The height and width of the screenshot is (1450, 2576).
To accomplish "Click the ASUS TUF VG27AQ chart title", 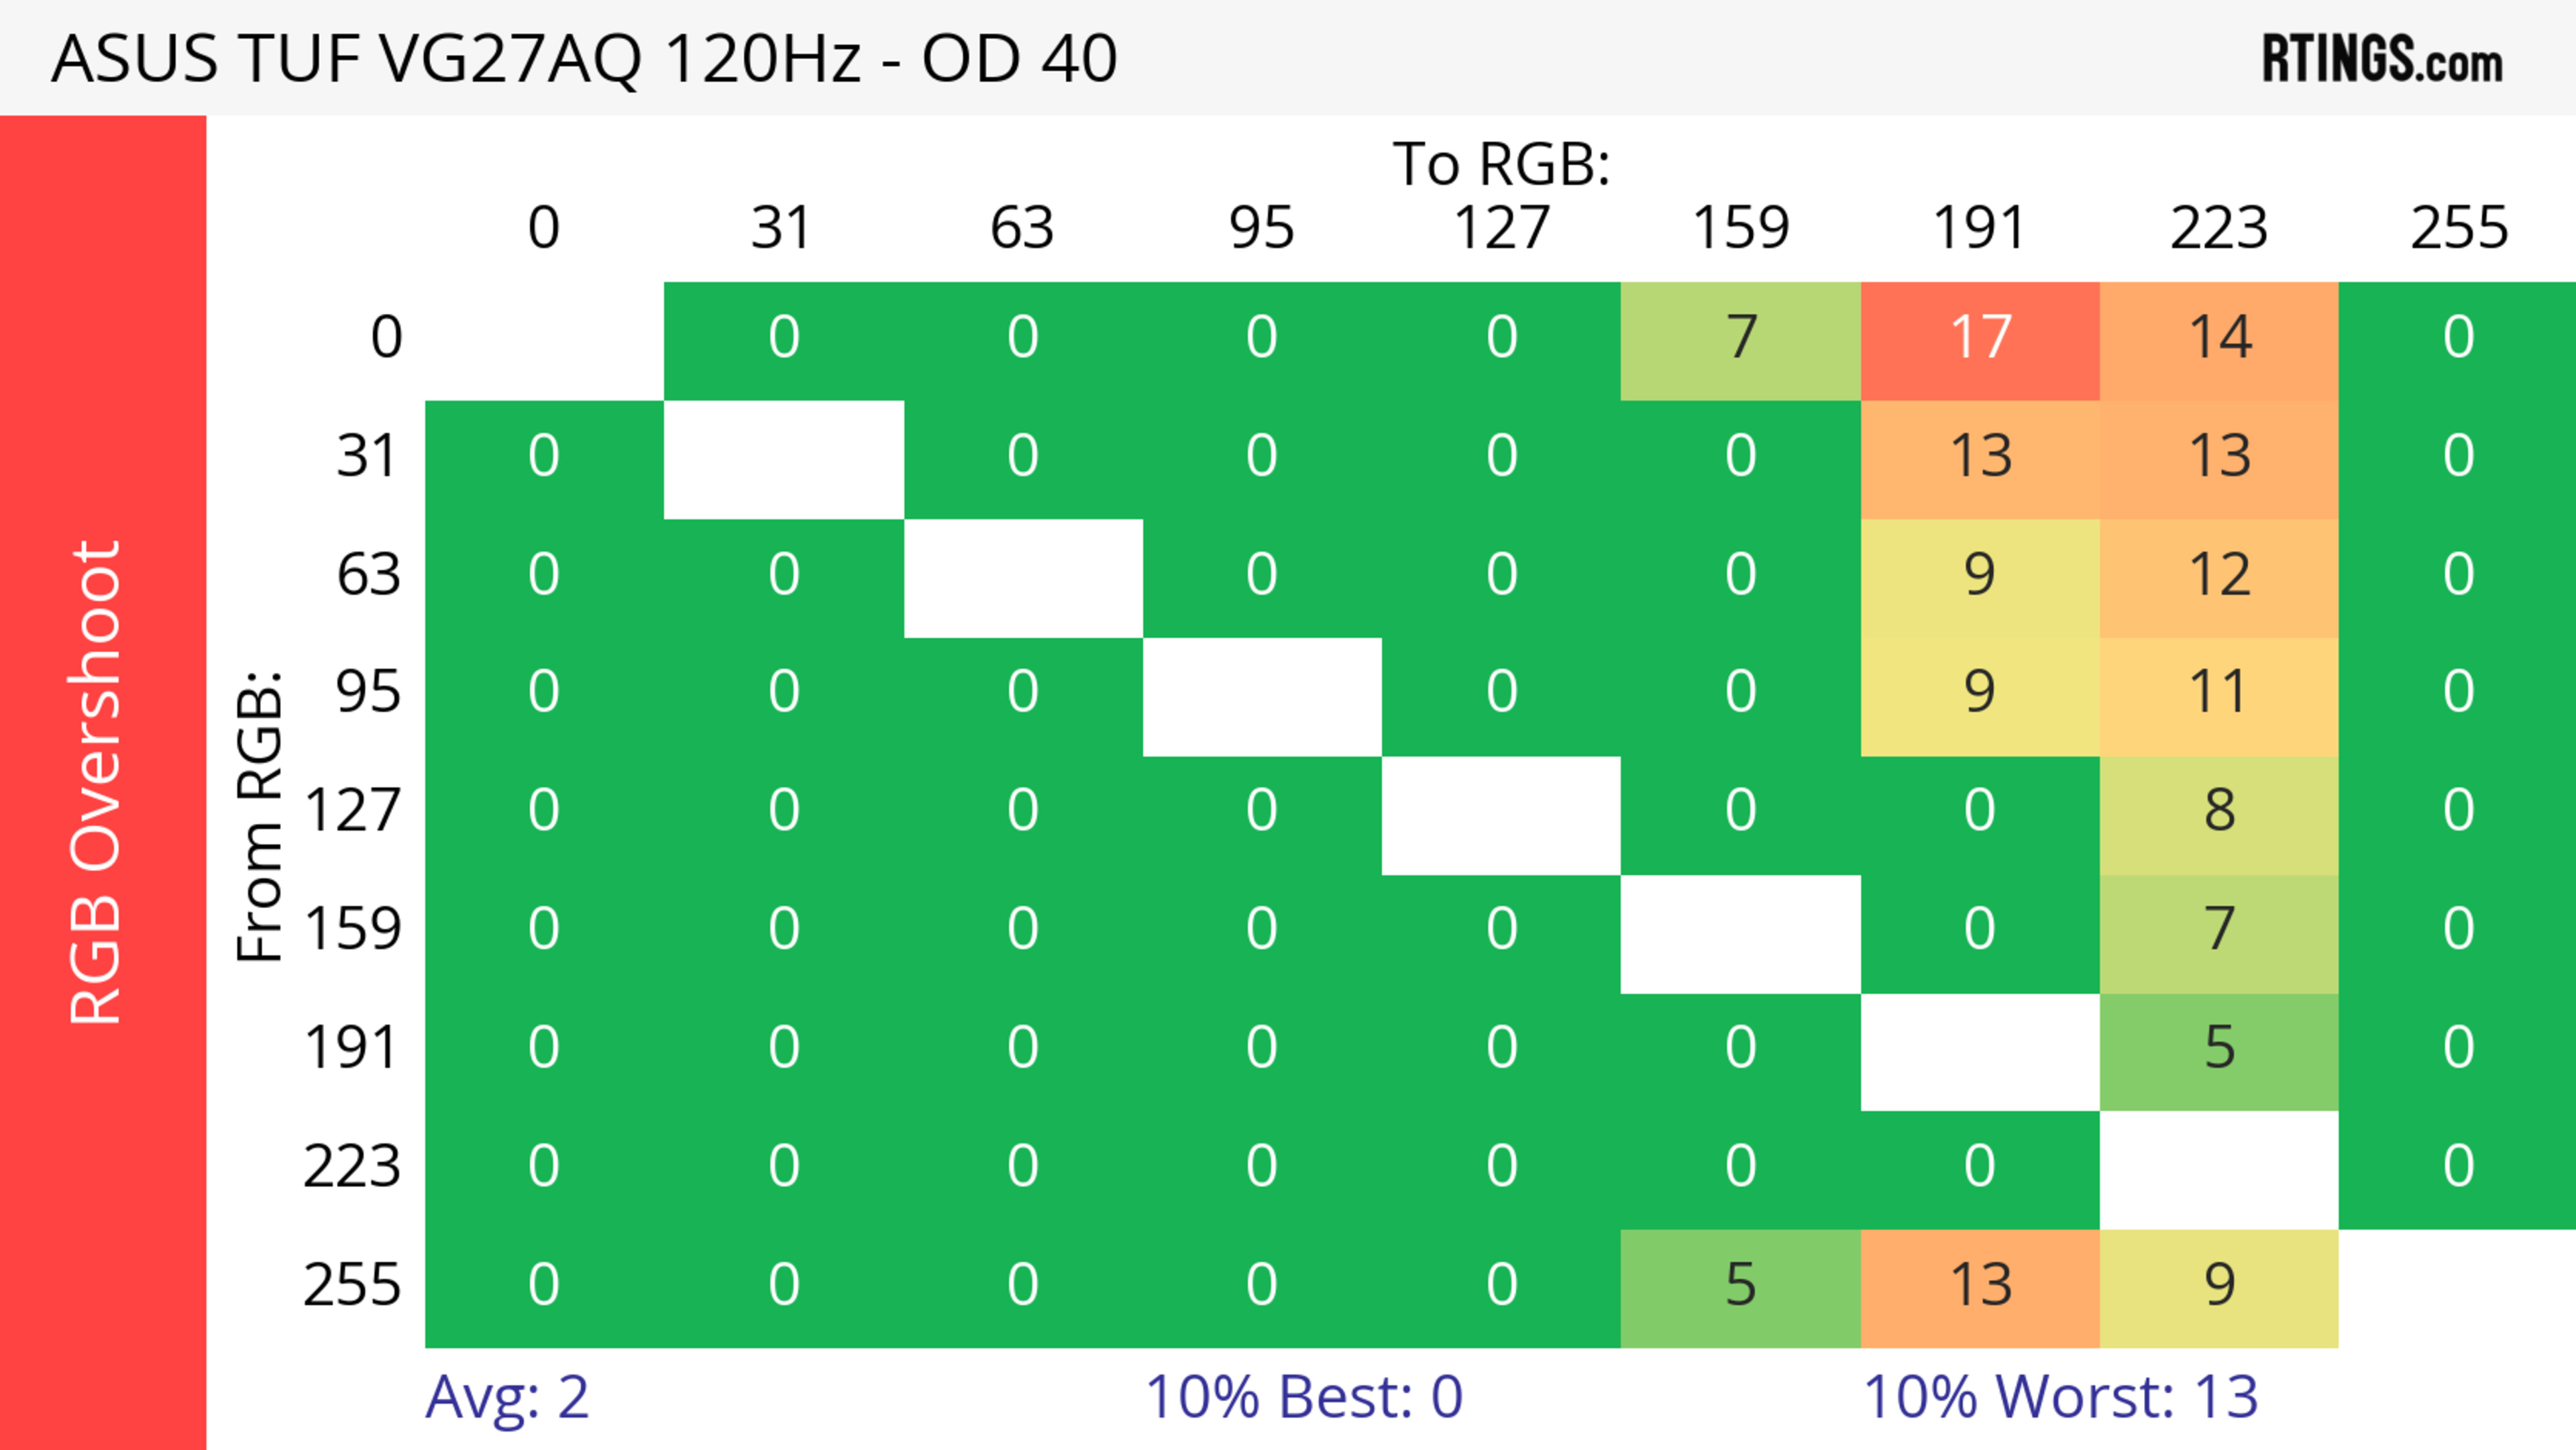I will (x=584, y=58).
